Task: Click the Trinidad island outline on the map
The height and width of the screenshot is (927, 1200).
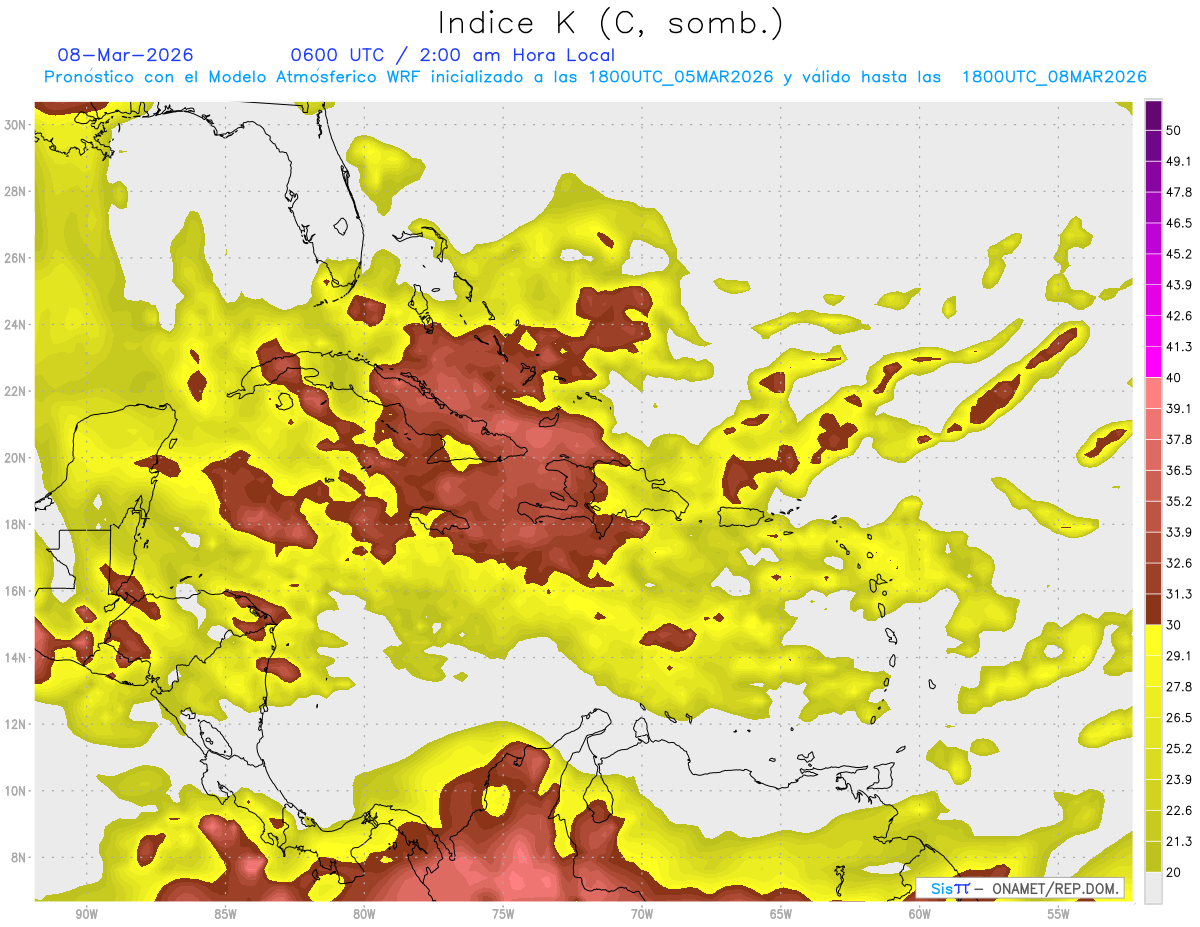Action: 880,776
